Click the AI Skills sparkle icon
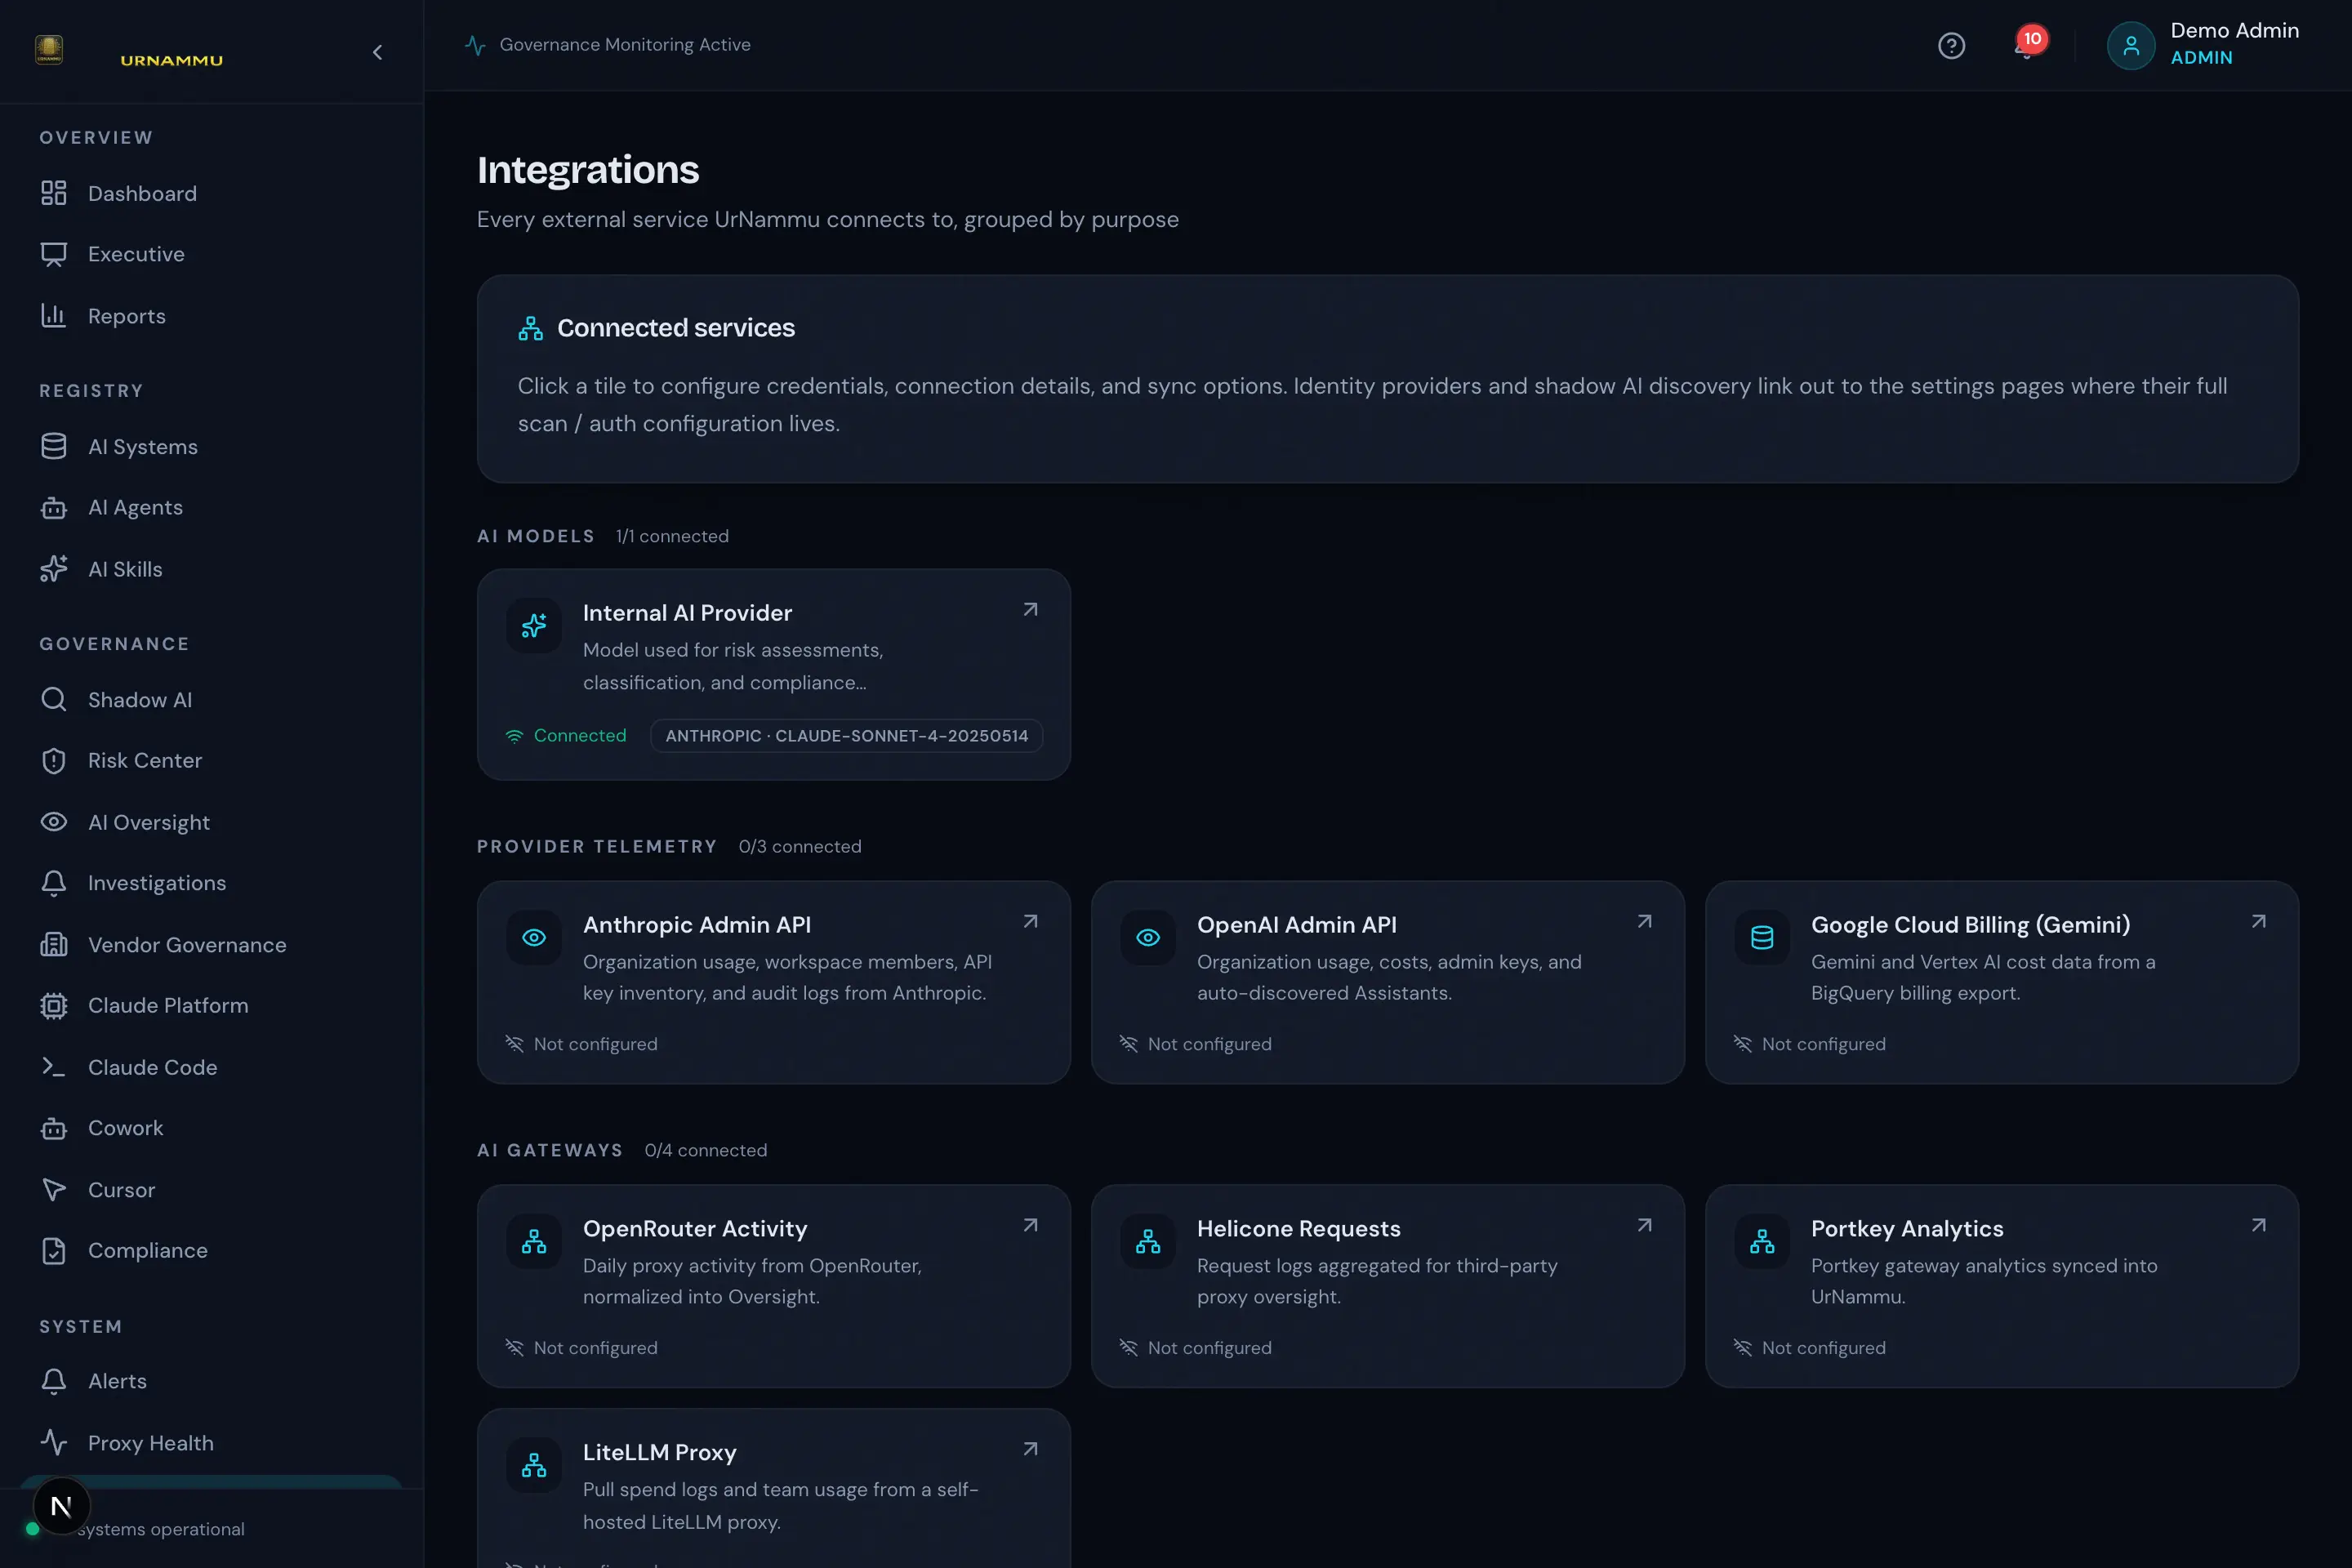The image size is (2352, 1568). (54, 569)
